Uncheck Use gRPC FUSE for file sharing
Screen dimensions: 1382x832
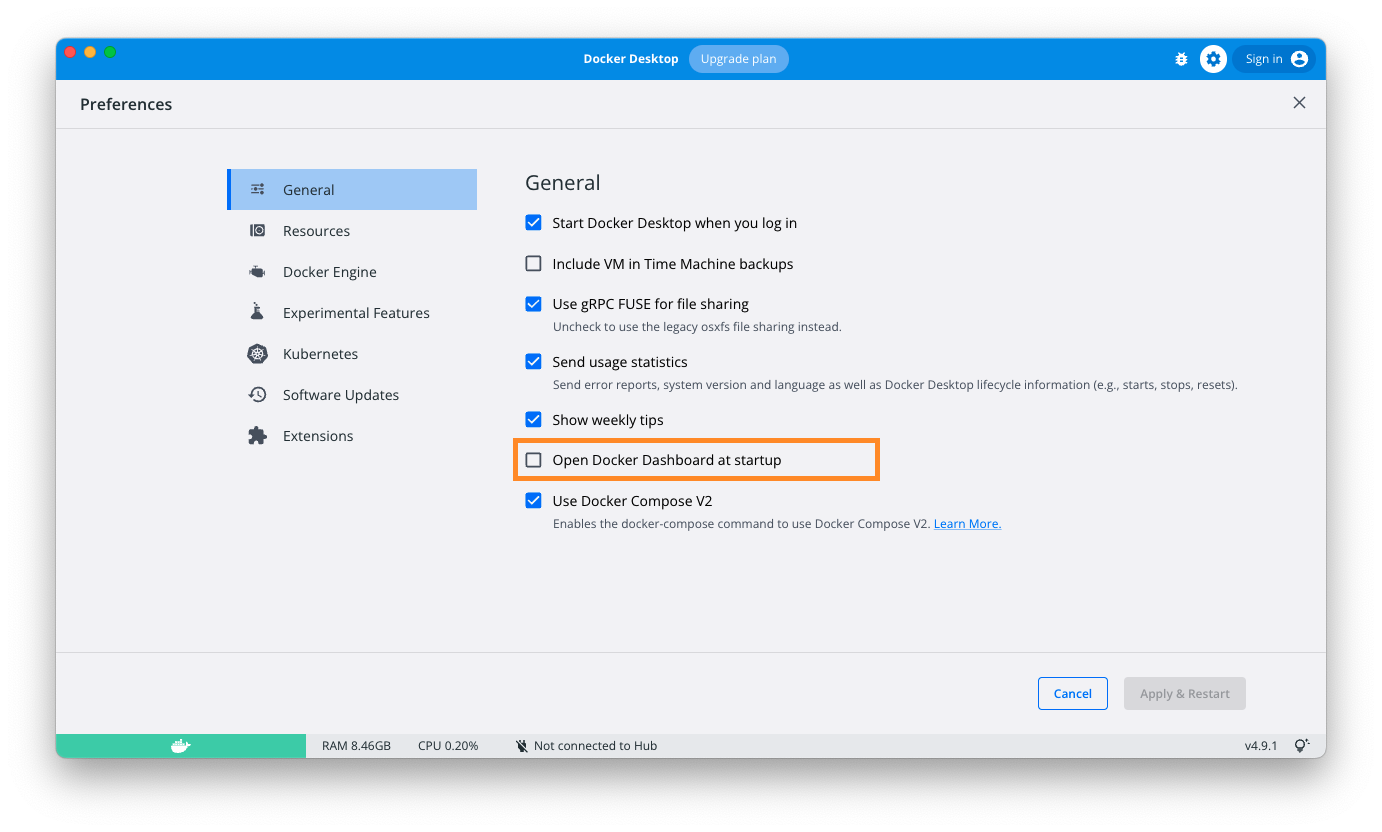click(x=533, y=303)
